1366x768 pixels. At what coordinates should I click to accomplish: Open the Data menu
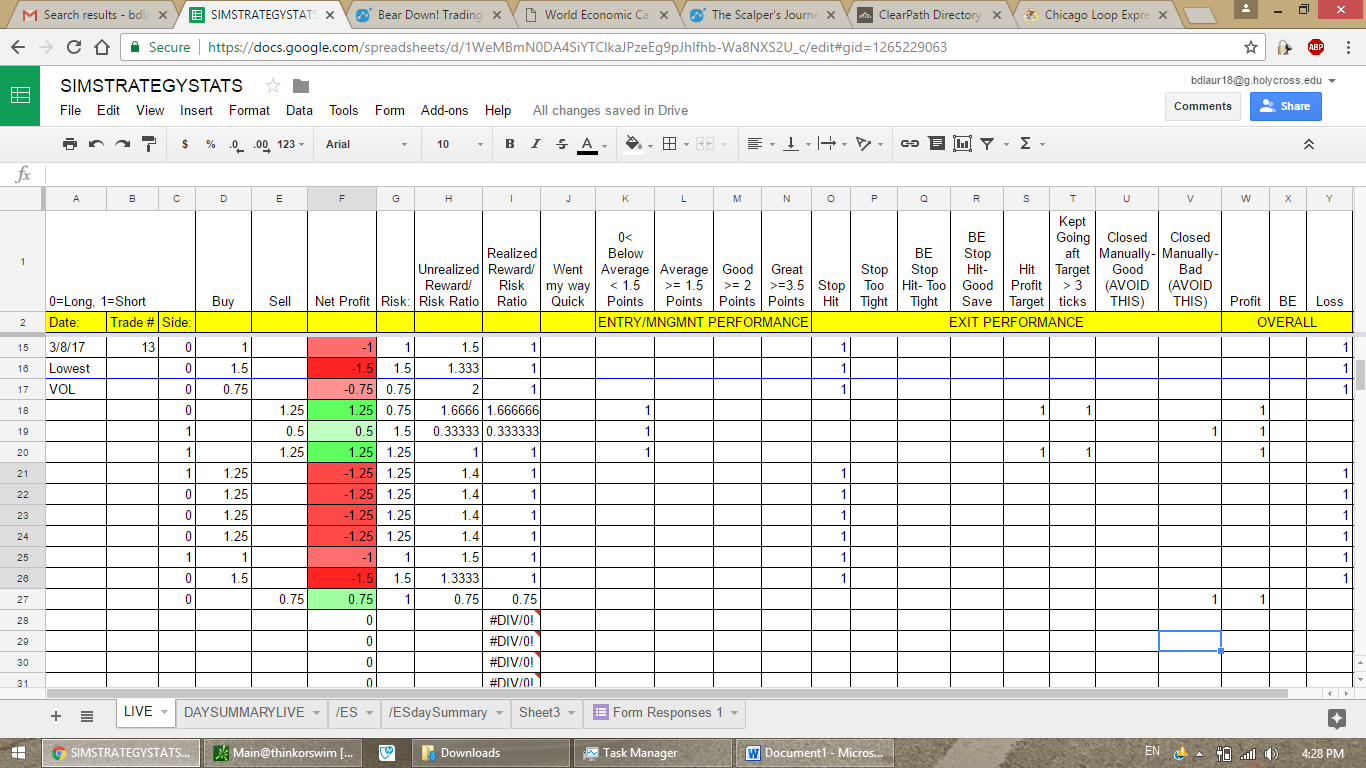(x=299, y=110)
